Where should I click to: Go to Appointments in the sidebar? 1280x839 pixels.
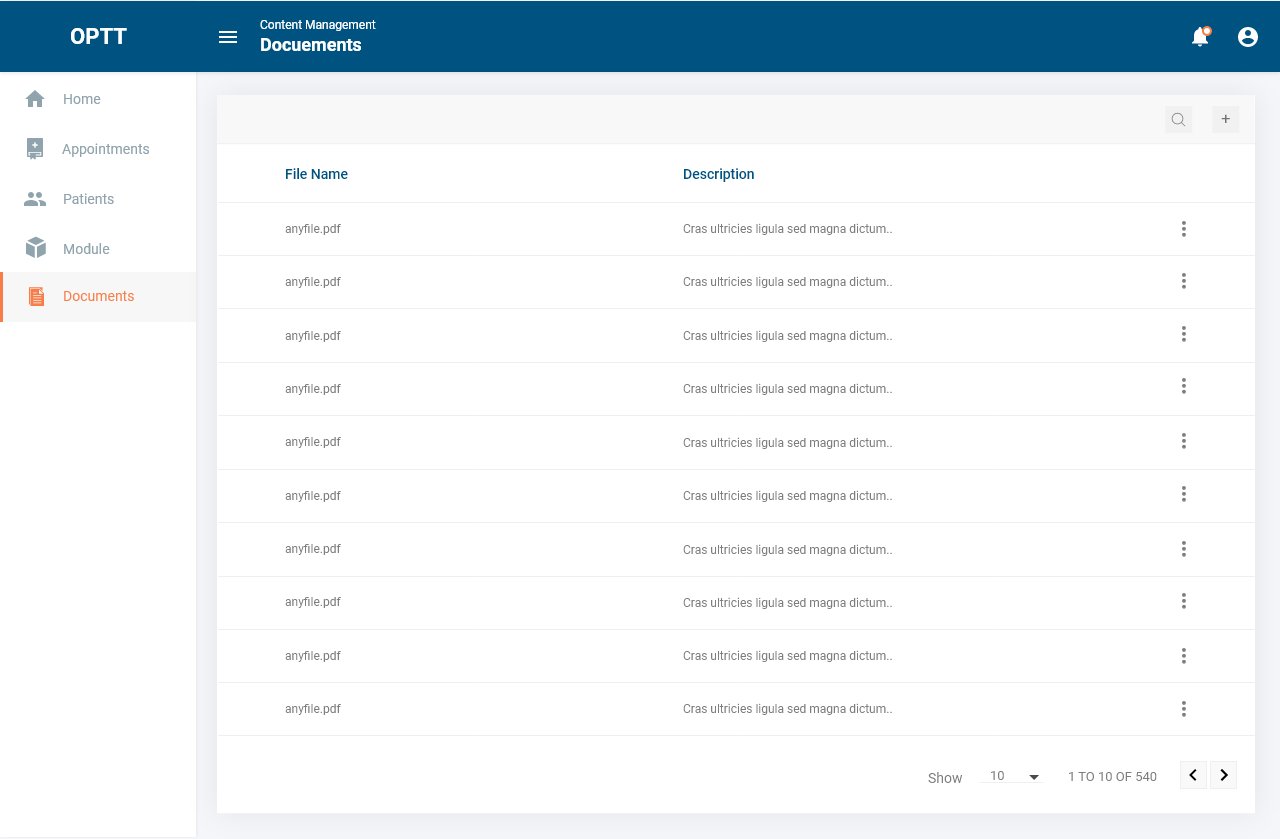[105, 149]
